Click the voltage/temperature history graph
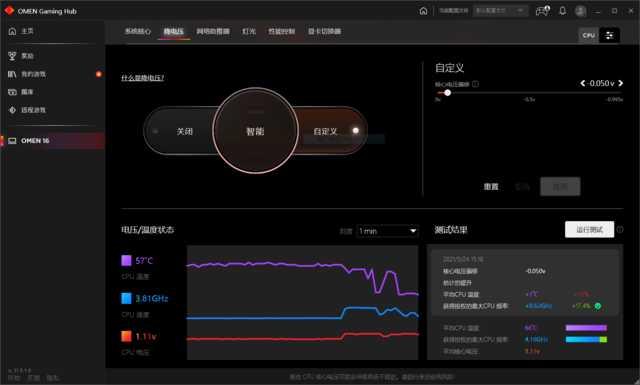The height and width of the screenshot is (385, 640). point(302,303)
